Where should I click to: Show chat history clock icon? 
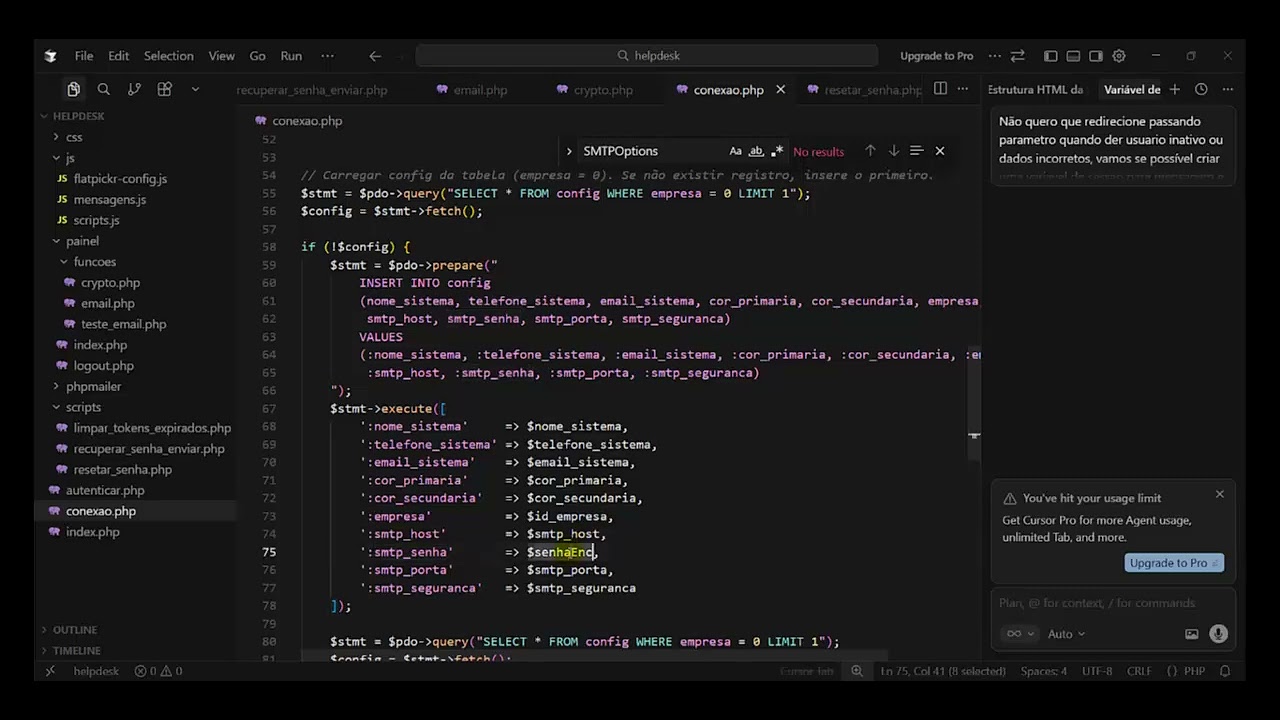click(1201, 89)
